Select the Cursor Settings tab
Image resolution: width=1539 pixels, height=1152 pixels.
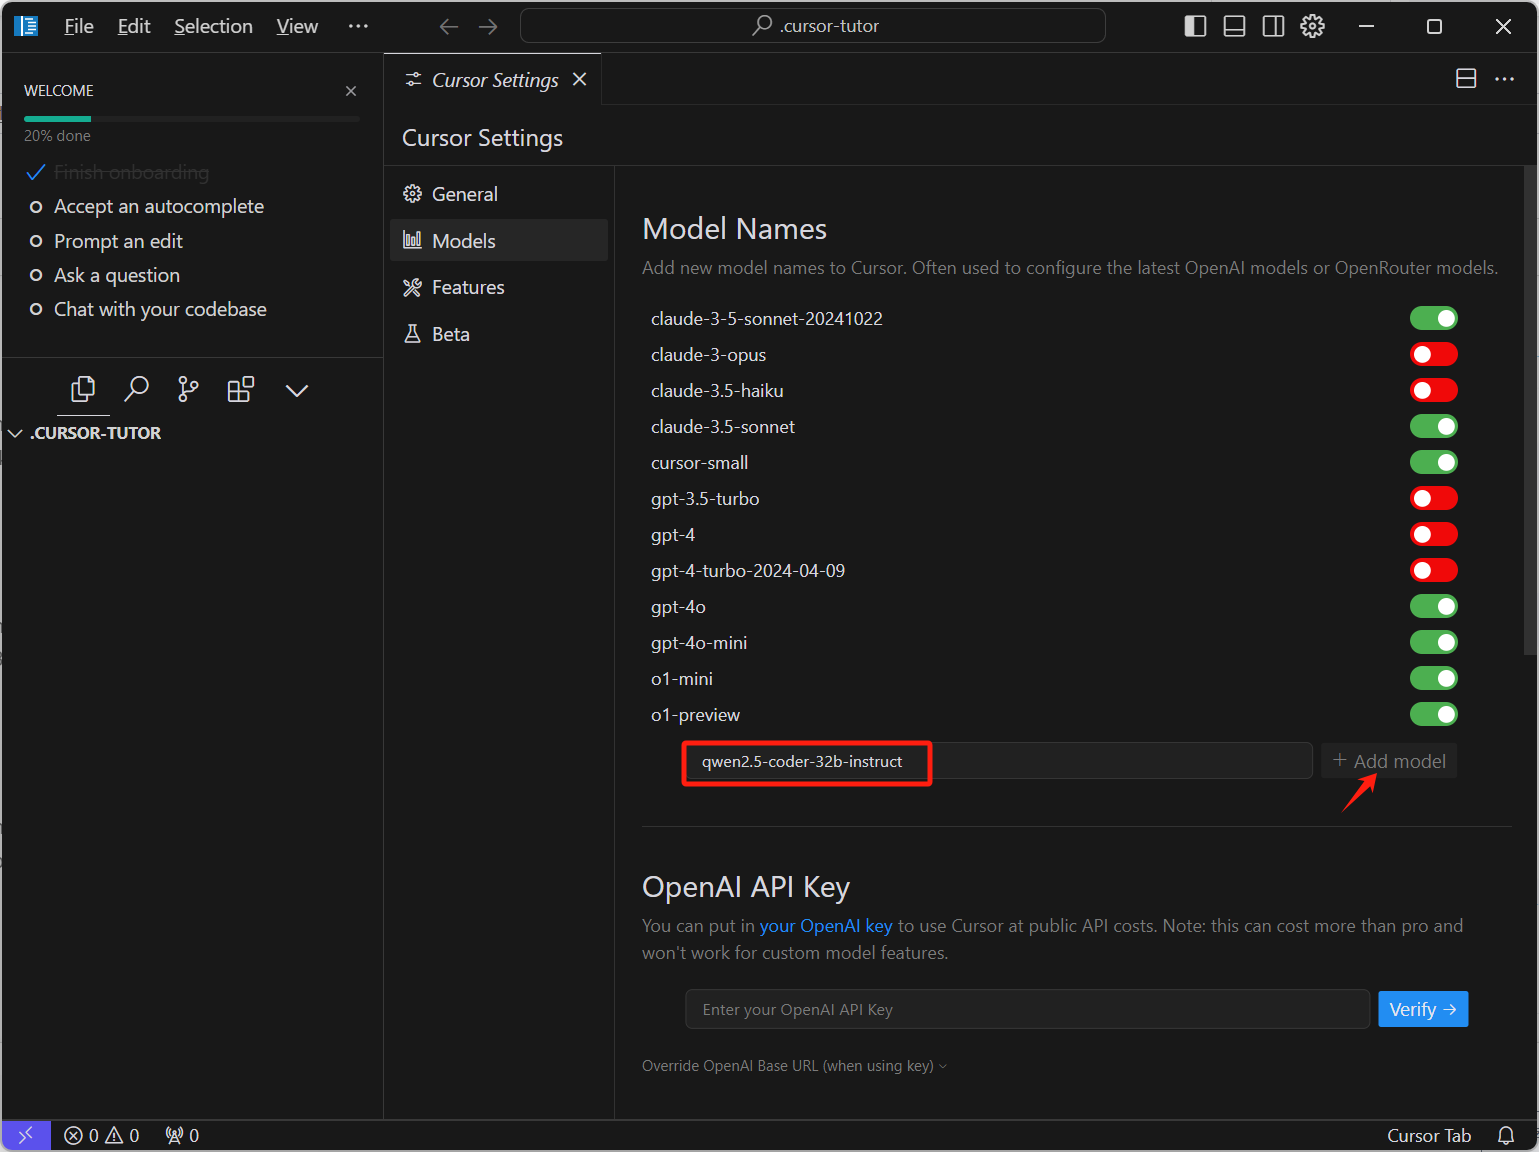(x=492, y=79)
